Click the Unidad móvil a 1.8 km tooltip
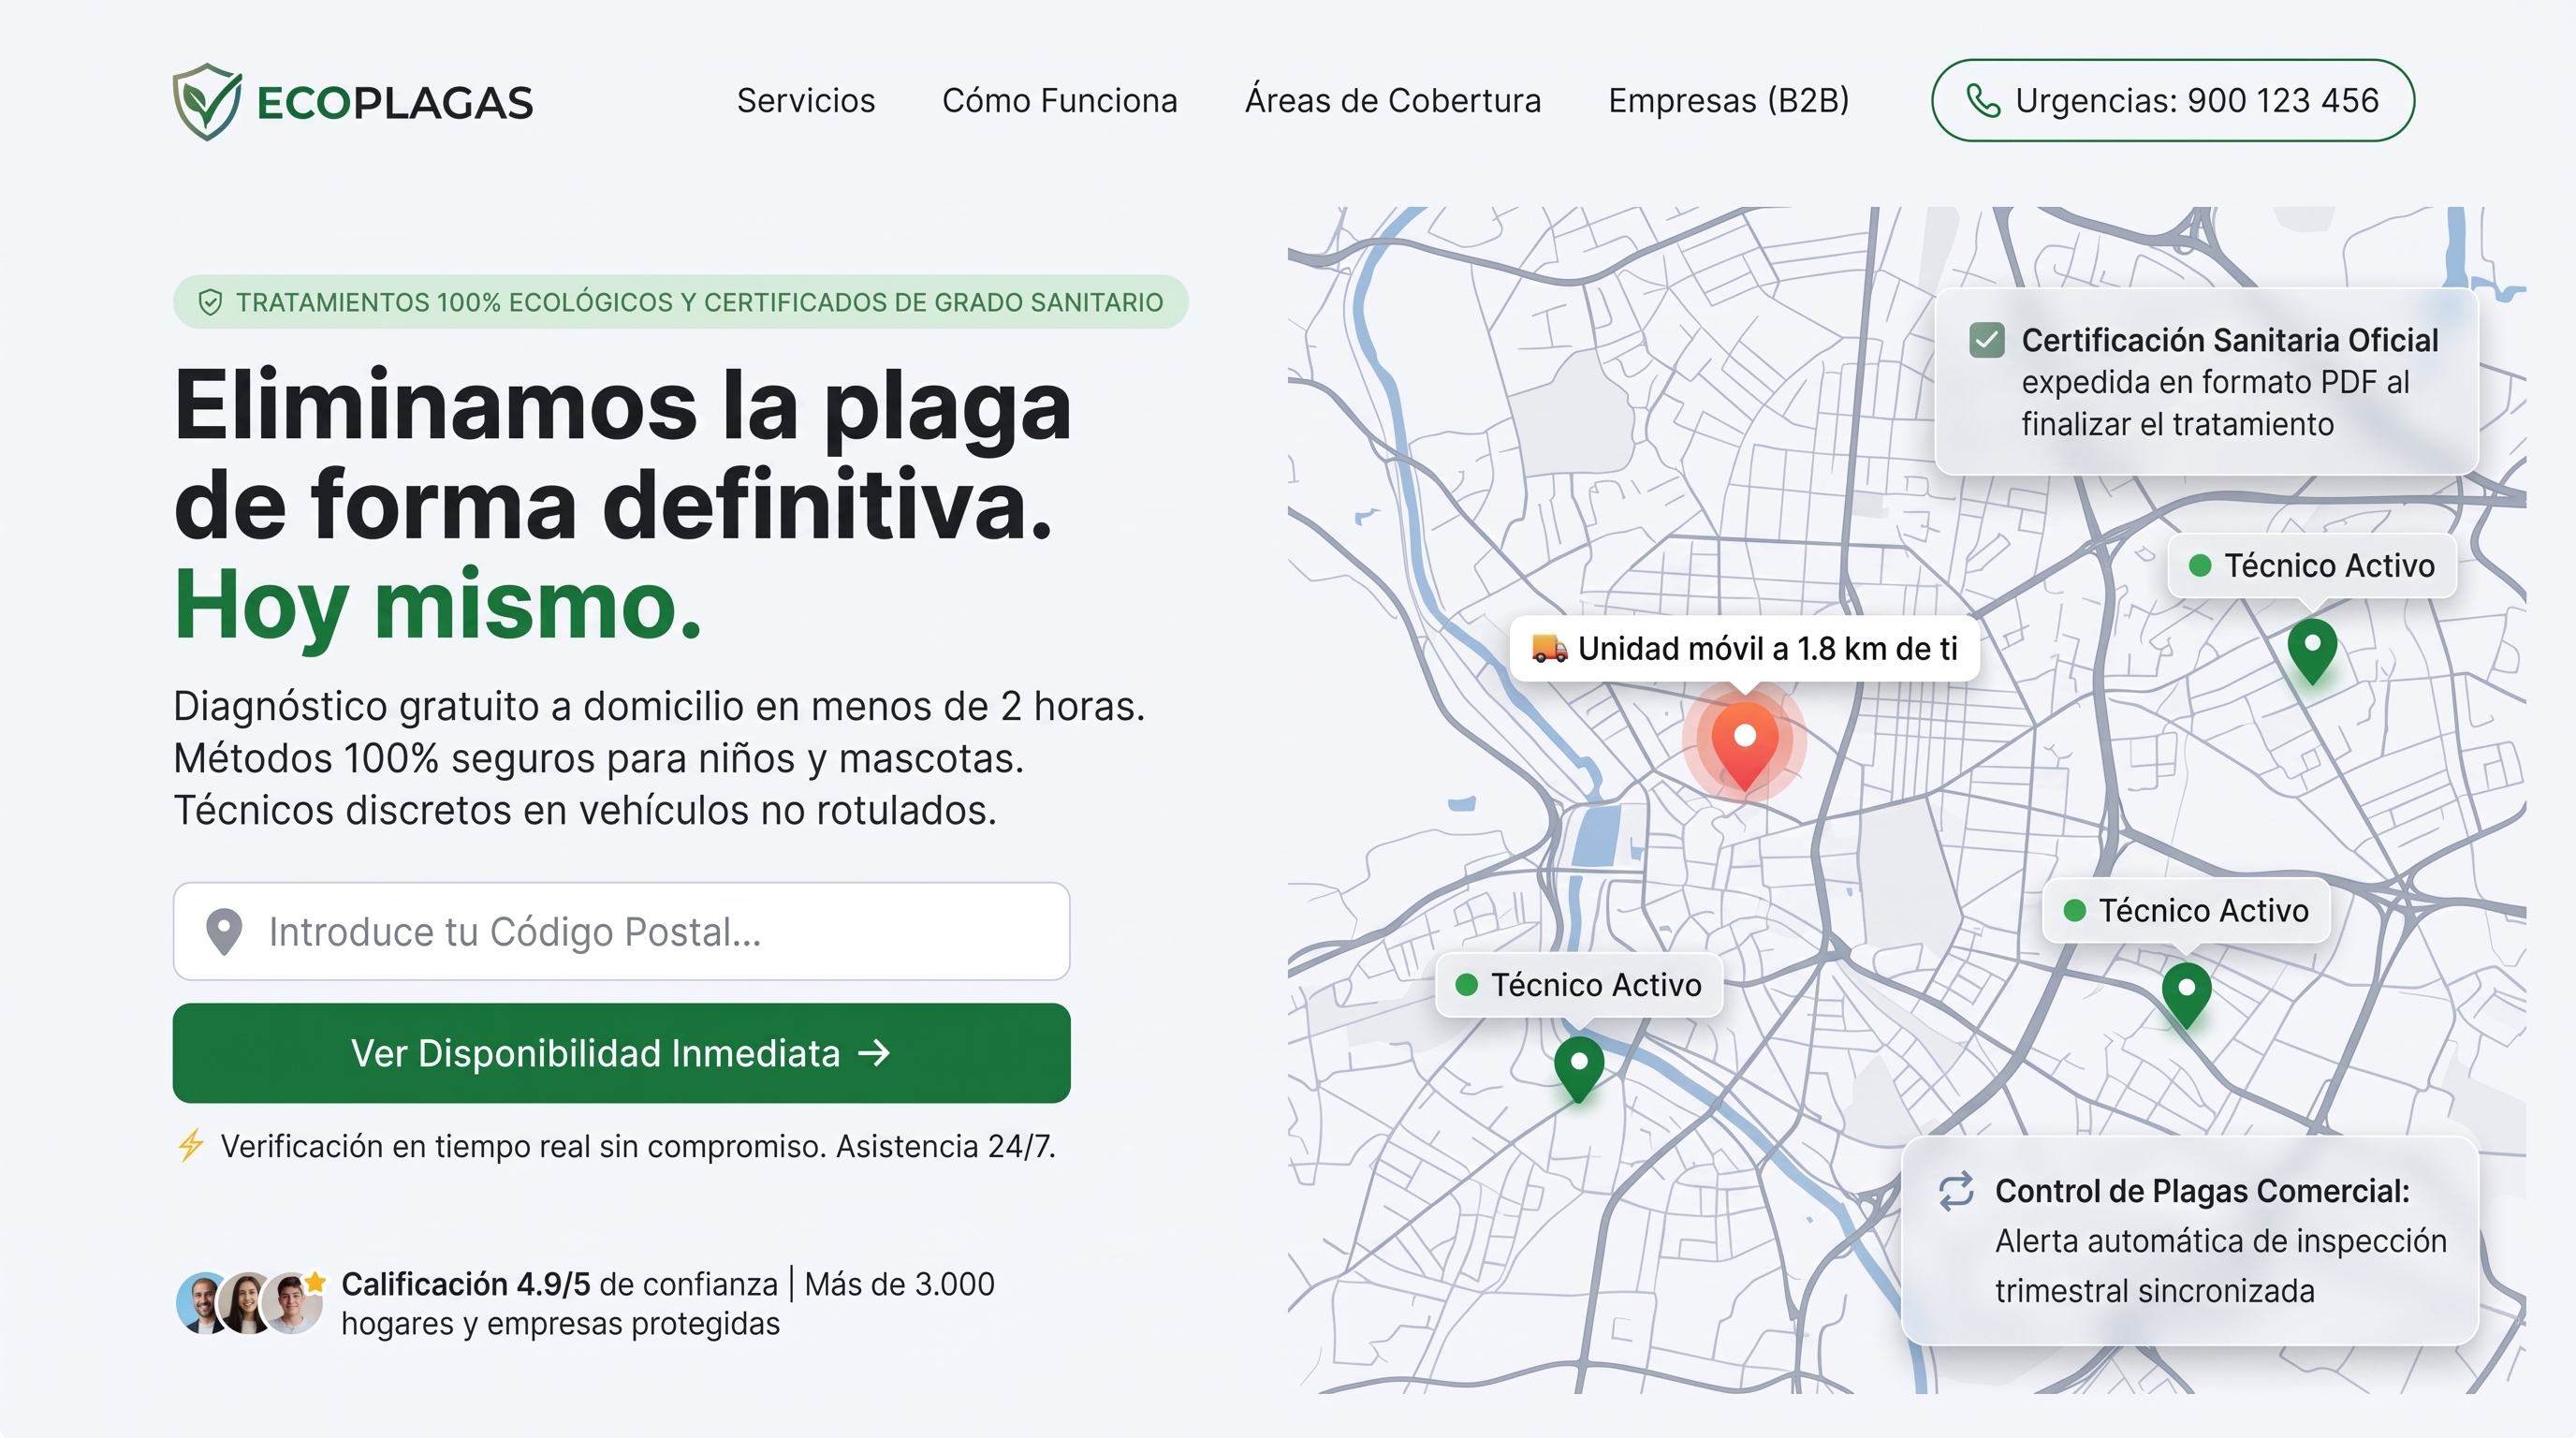Viewport: 2576px width, 1438px height. point(1744,649)
